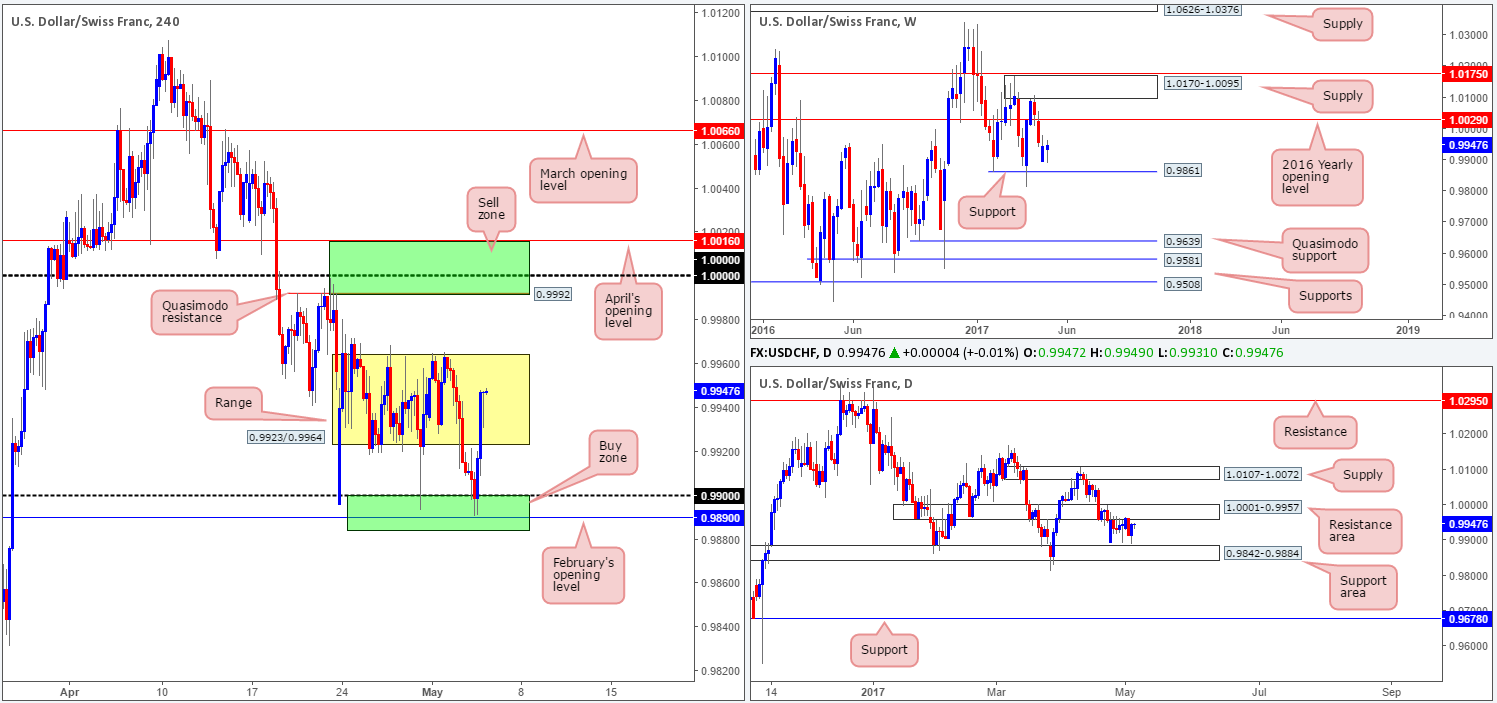Click the 1.0107-1.0072 zone label
1497x703 pixels.
[x=1264, y=474]
